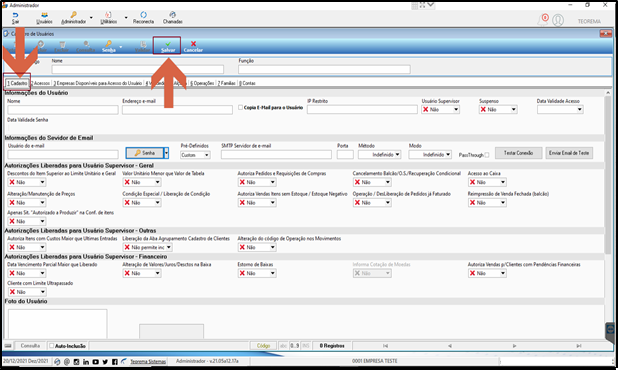Go to last record navigation arrow
This screenshot has height=370, width=618.
click(579, 346)
